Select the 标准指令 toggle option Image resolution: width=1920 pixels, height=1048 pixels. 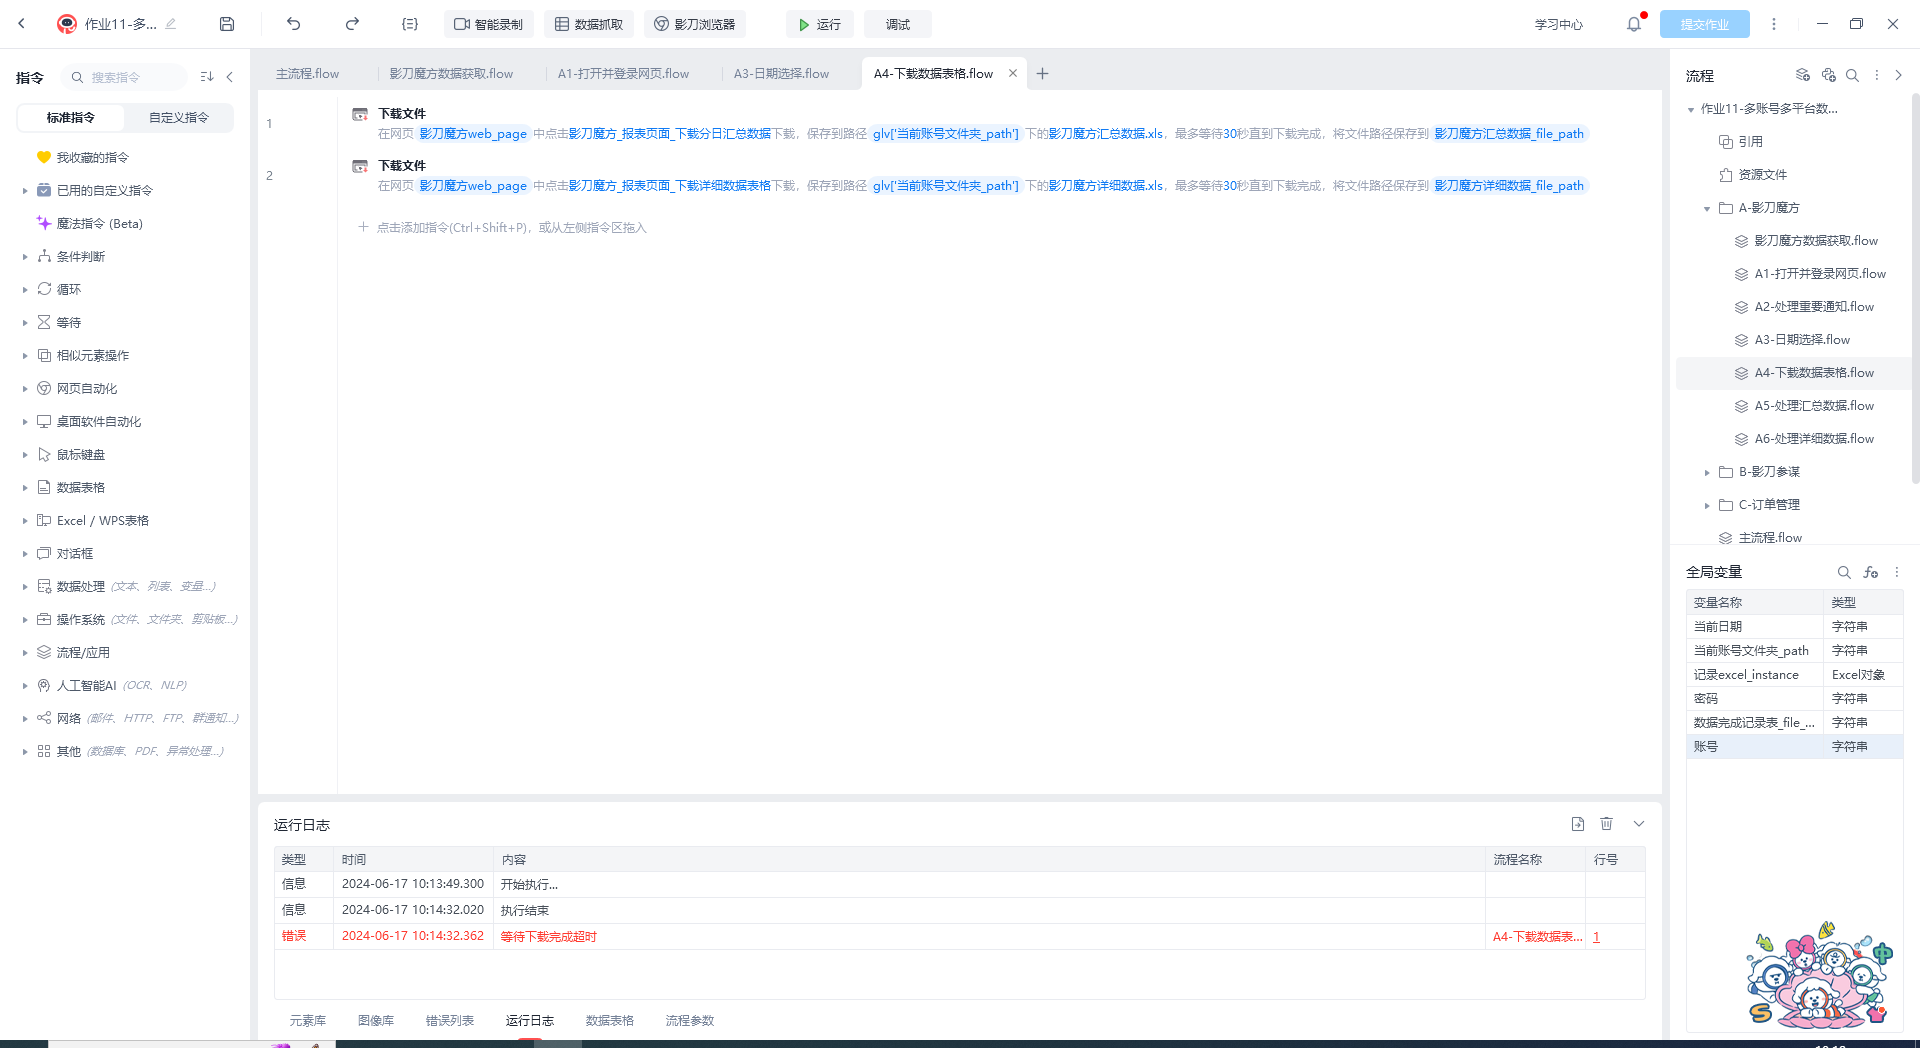click(x=71, y=118)
